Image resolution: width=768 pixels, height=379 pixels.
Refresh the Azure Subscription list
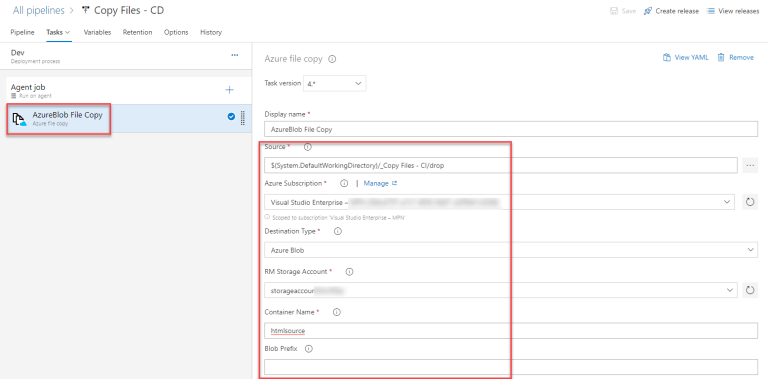[x=750, y=202]
